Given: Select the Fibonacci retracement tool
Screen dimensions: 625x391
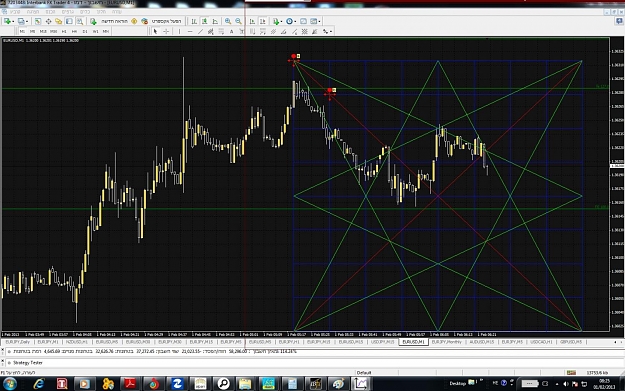Looking at the screenshot, I should pos(221,31).
